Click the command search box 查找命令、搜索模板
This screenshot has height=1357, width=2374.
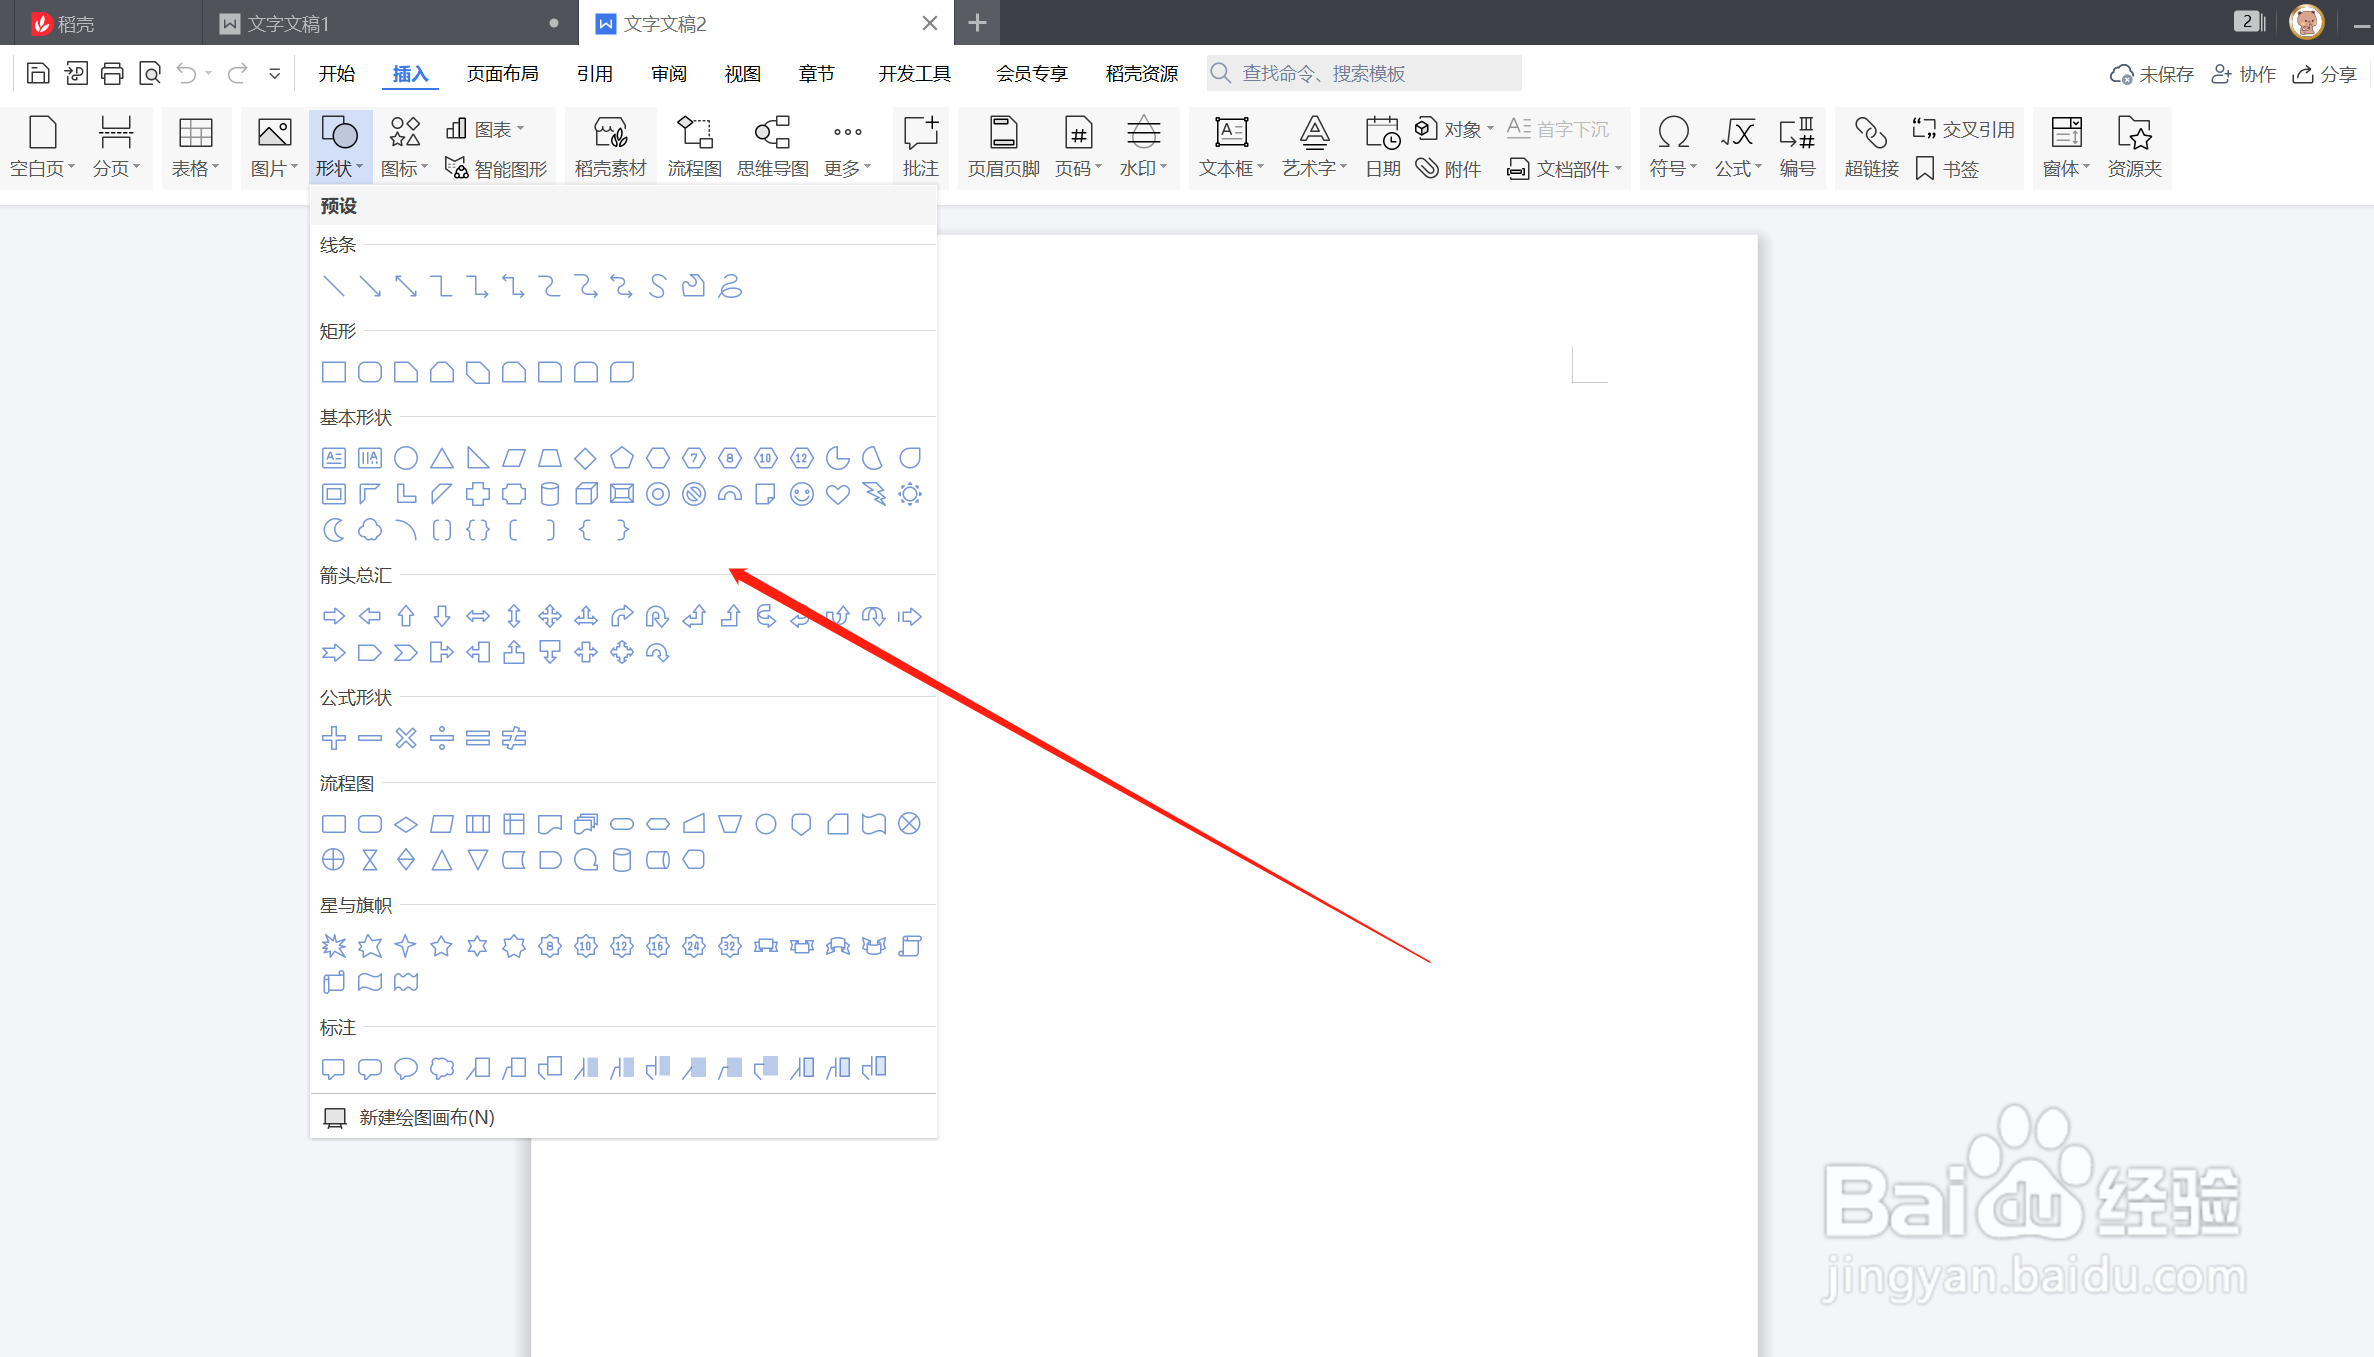pos(1364,73)
